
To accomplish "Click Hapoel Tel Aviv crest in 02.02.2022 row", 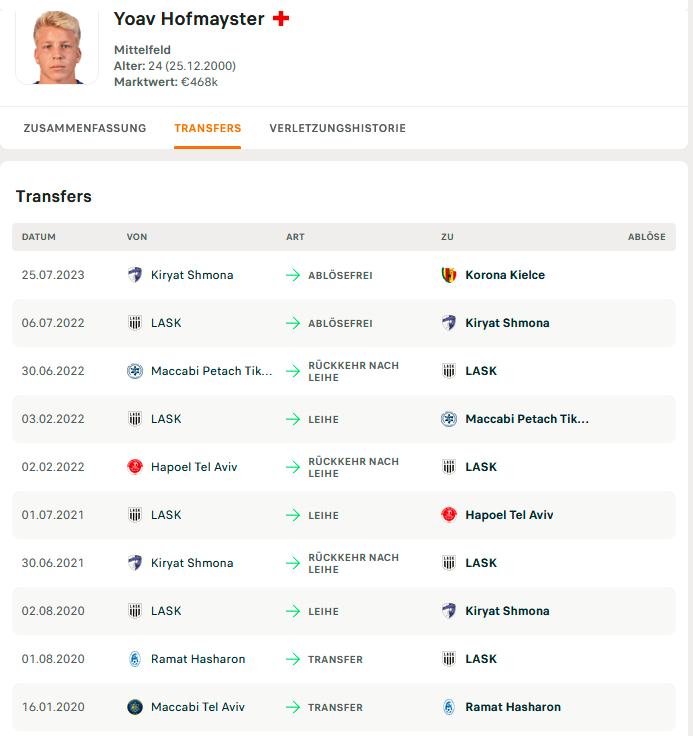I will tap(135, 467).
